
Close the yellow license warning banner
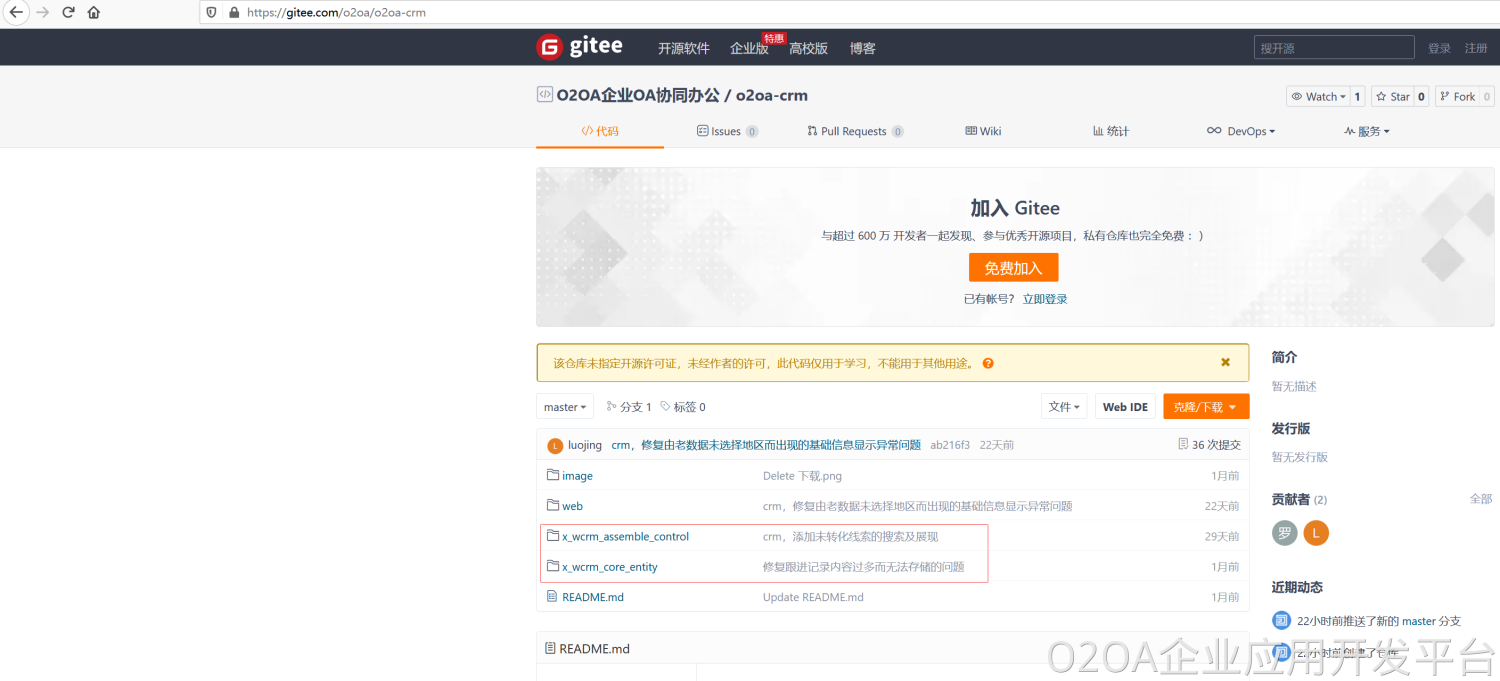(1225, 363)
